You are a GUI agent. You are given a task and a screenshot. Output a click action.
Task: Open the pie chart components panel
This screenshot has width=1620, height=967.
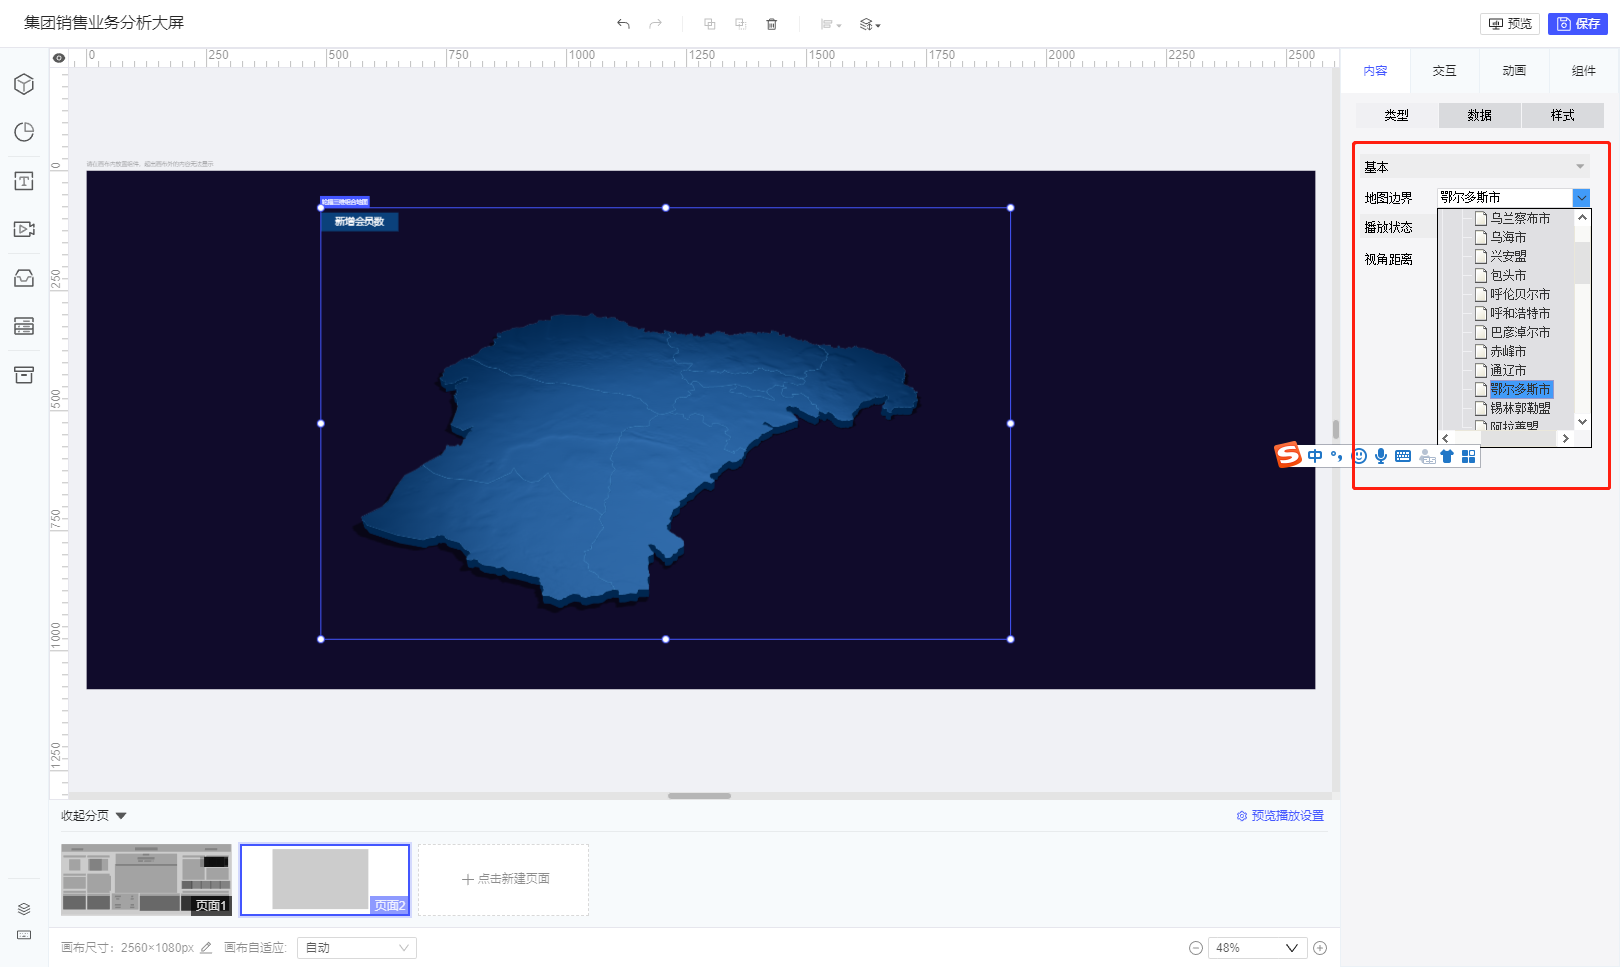tap(24, 132)
